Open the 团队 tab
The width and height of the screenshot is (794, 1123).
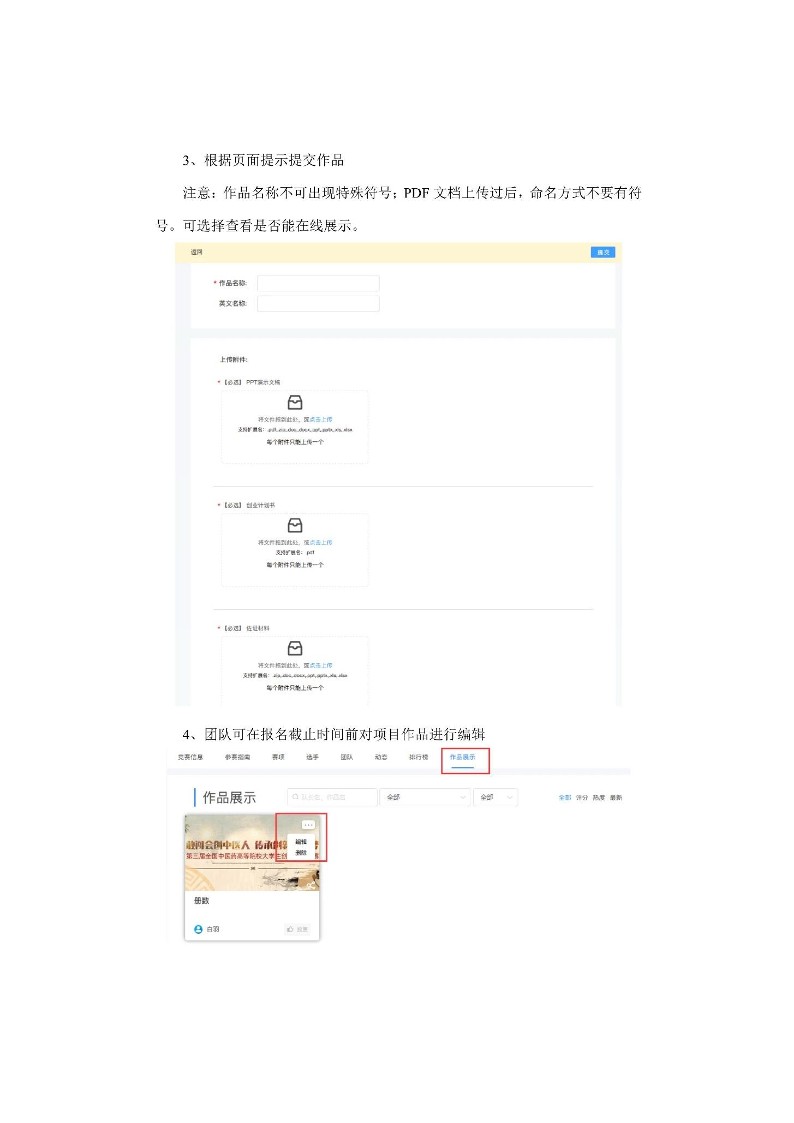click(x=347, y=758)
